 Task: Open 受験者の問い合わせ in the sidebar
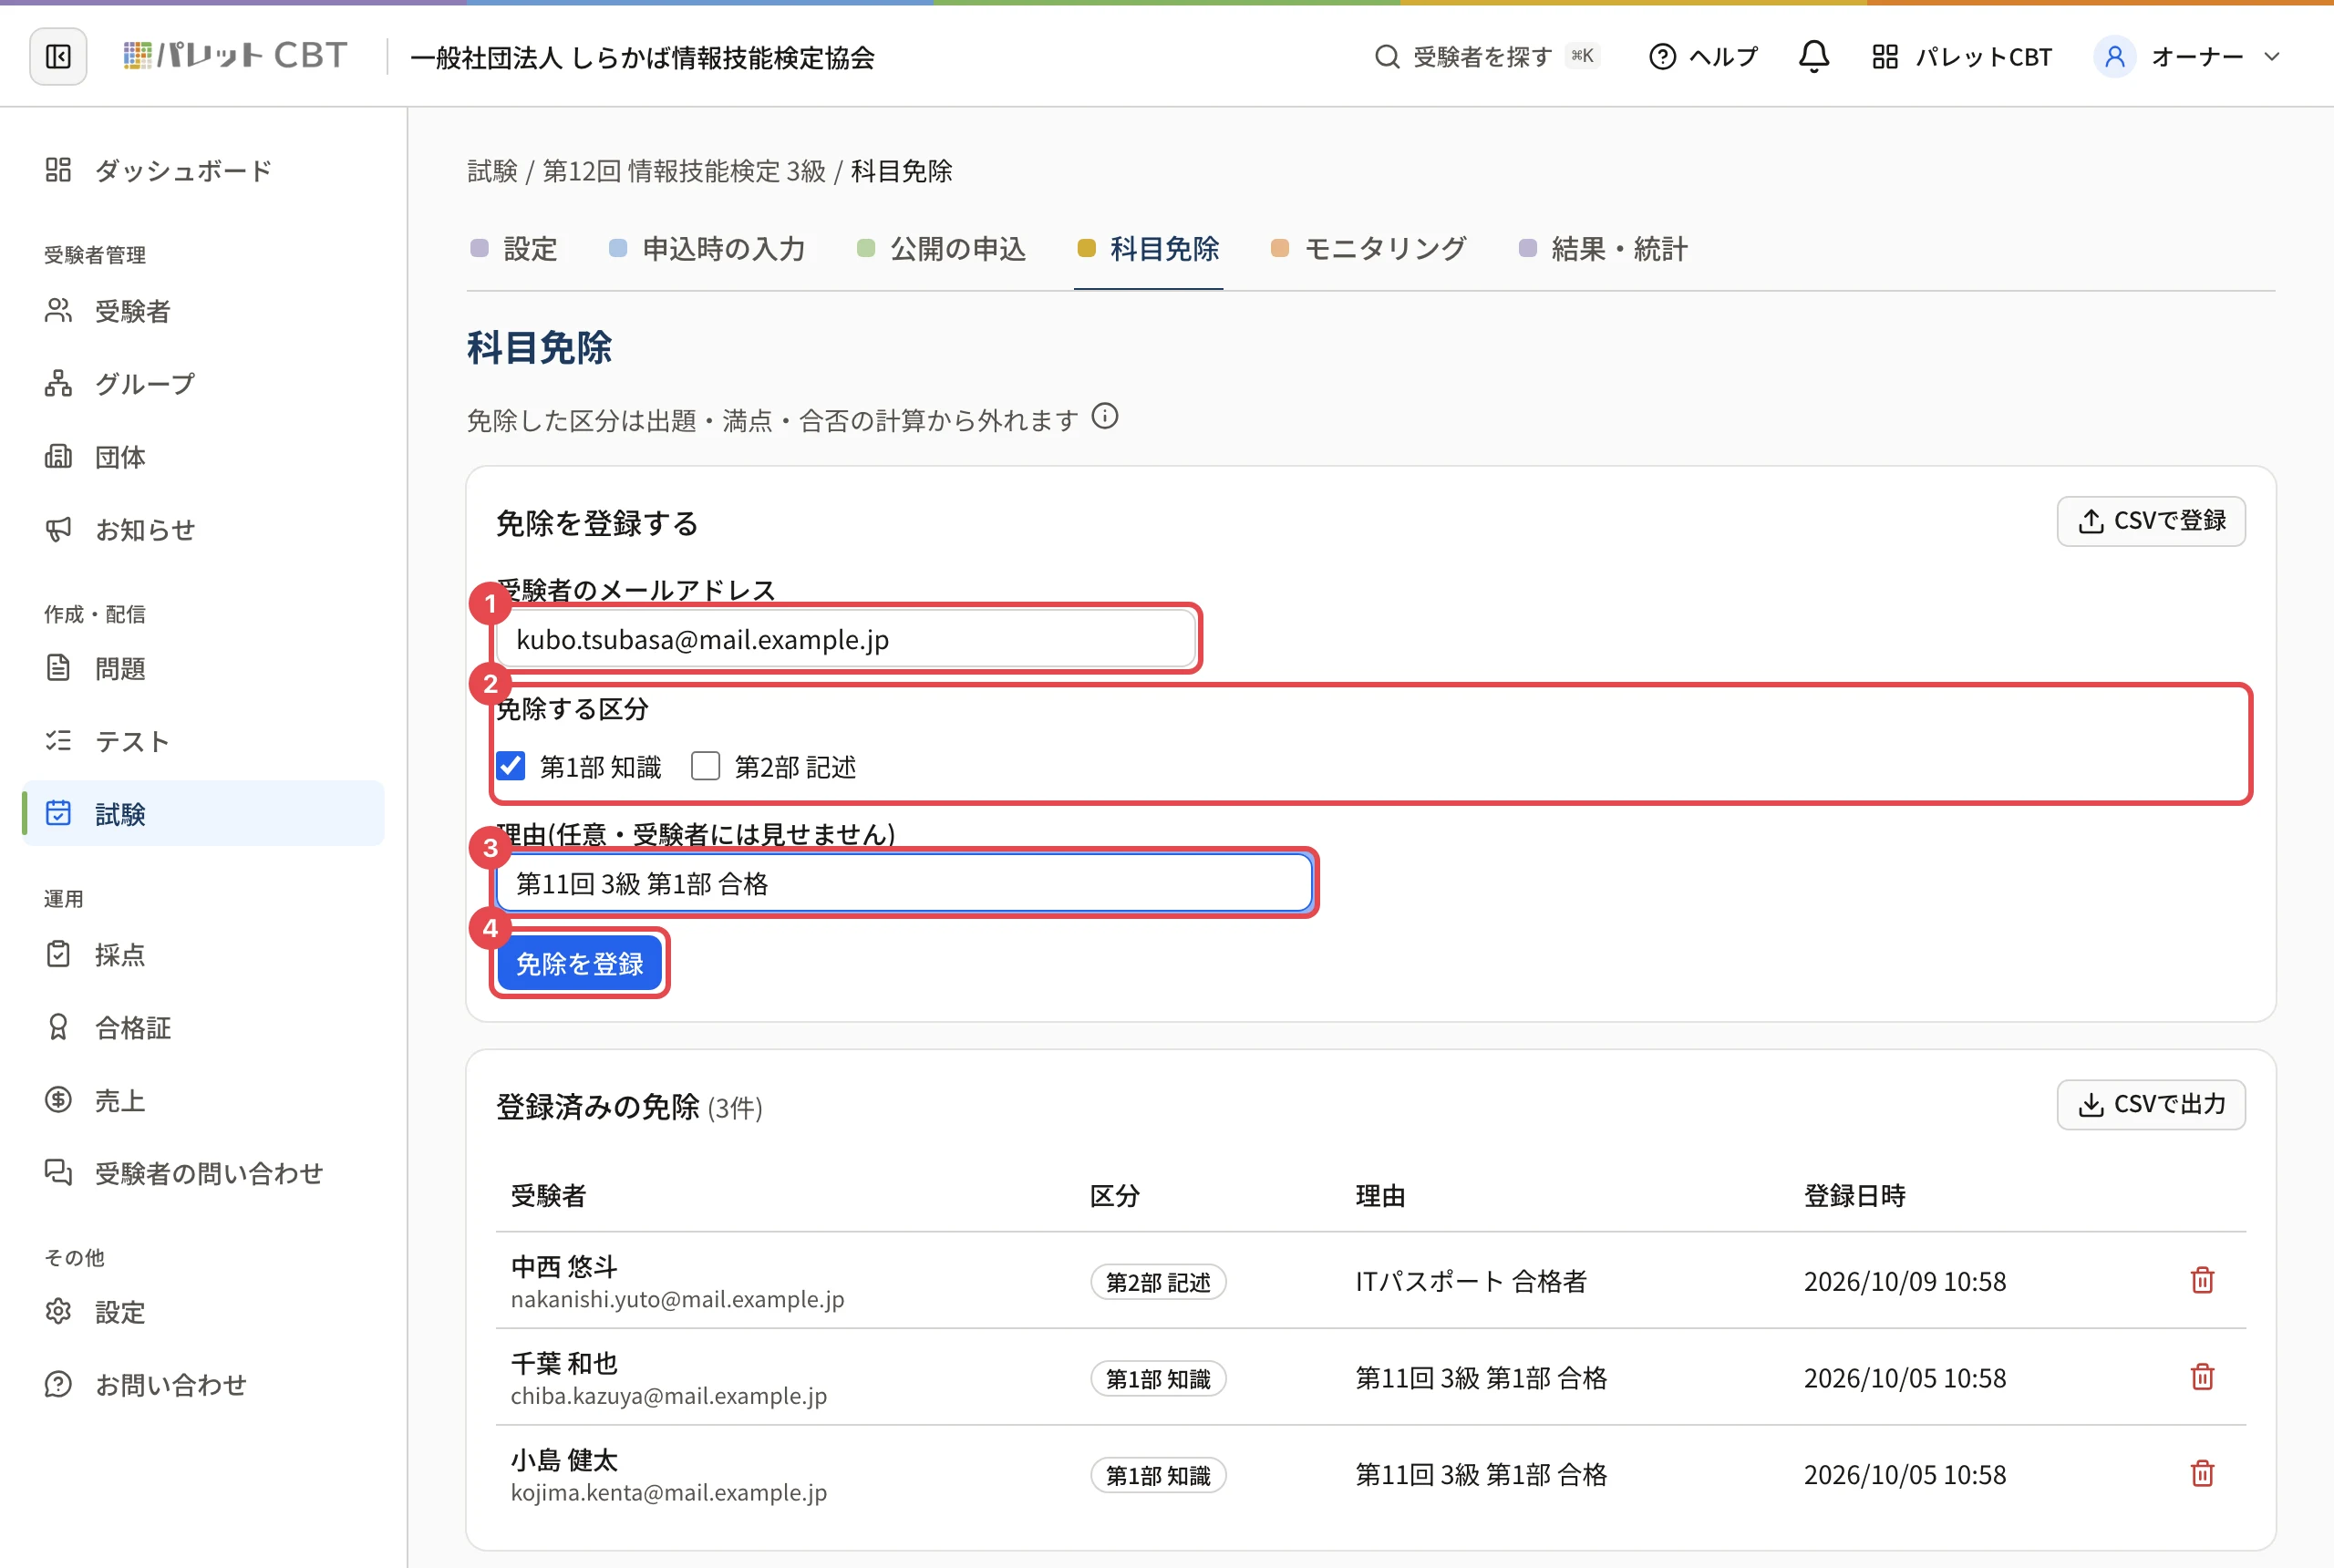tap(203, 1173)
